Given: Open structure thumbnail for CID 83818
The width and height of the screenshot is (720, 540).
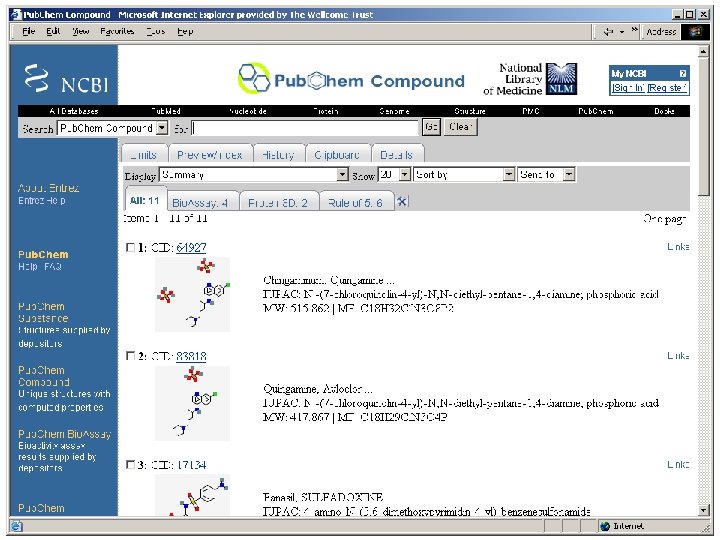Looking at the screenshot, I should [192, 404].
